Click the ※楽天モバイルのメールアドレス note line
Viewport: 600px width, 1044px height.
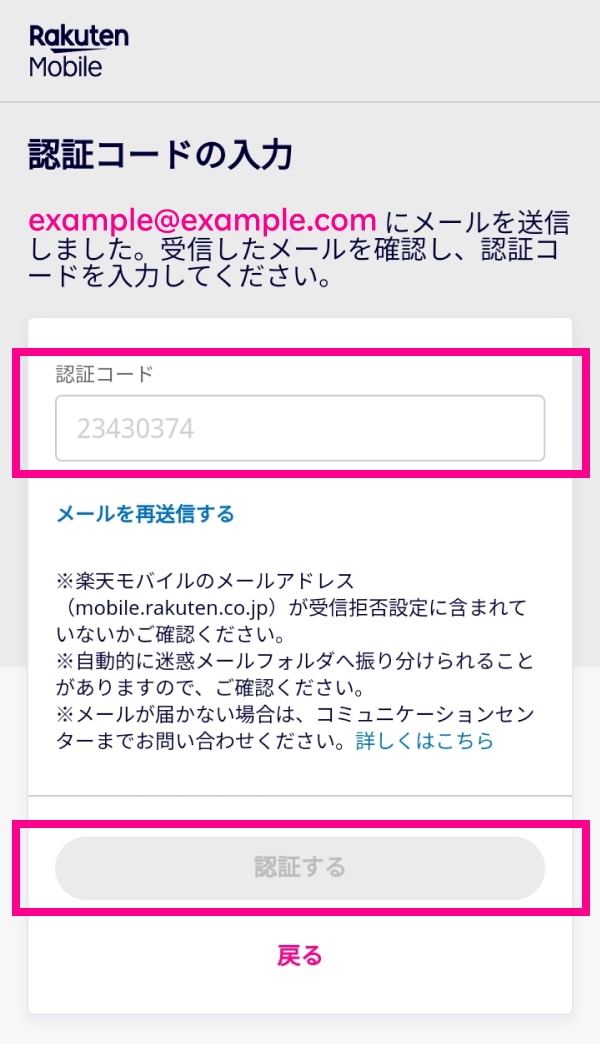(205, 581)
